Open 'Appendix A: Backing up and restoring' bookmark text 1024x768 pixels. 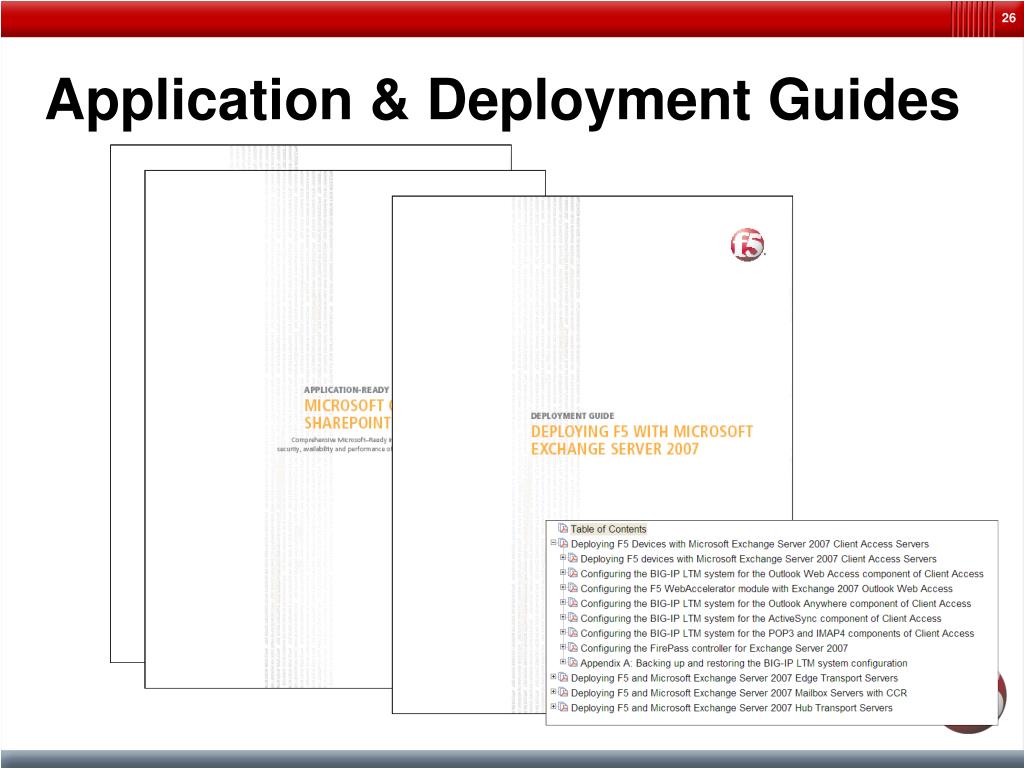point(743,663)
